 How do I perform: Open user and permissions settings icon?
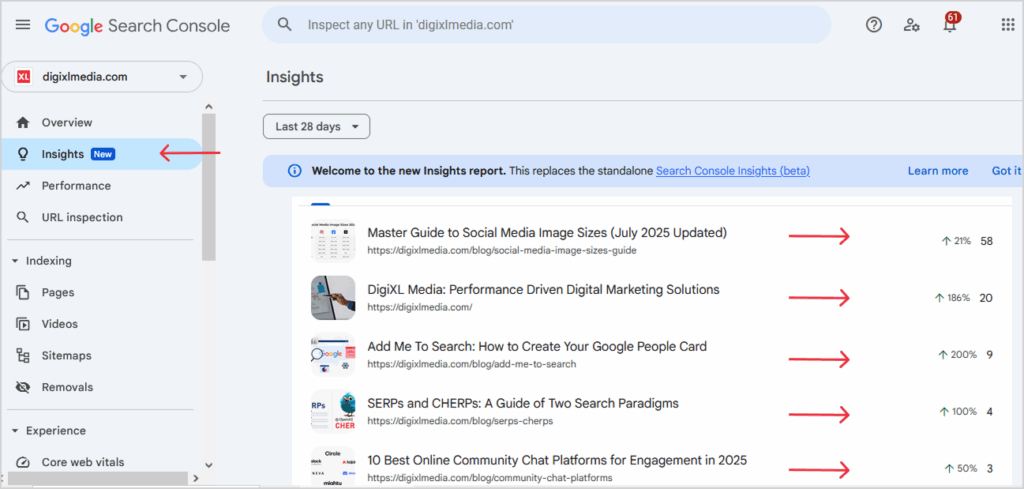(912, 25)
